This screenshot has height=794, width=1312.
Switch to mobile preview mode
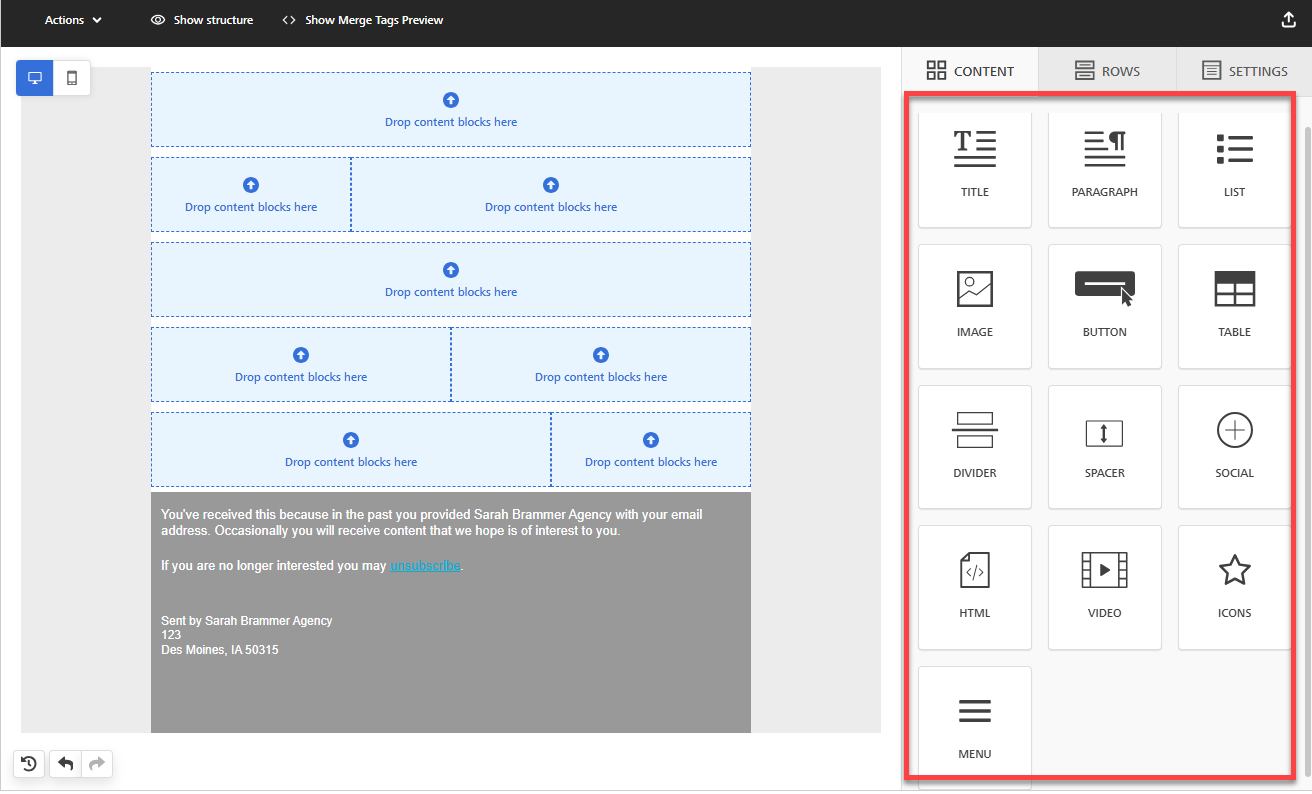[71, 77]
